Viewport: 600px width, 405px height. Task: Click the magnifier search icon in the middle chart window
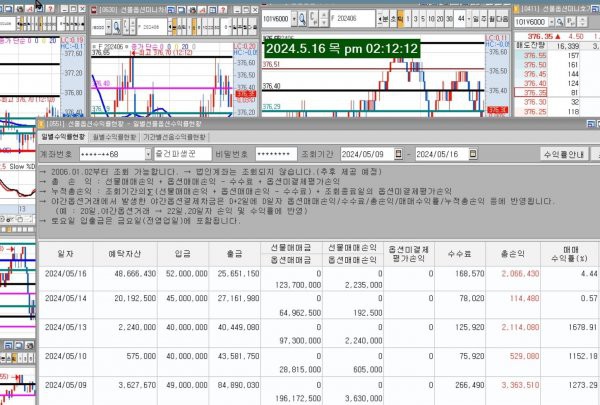pos(302,19)
